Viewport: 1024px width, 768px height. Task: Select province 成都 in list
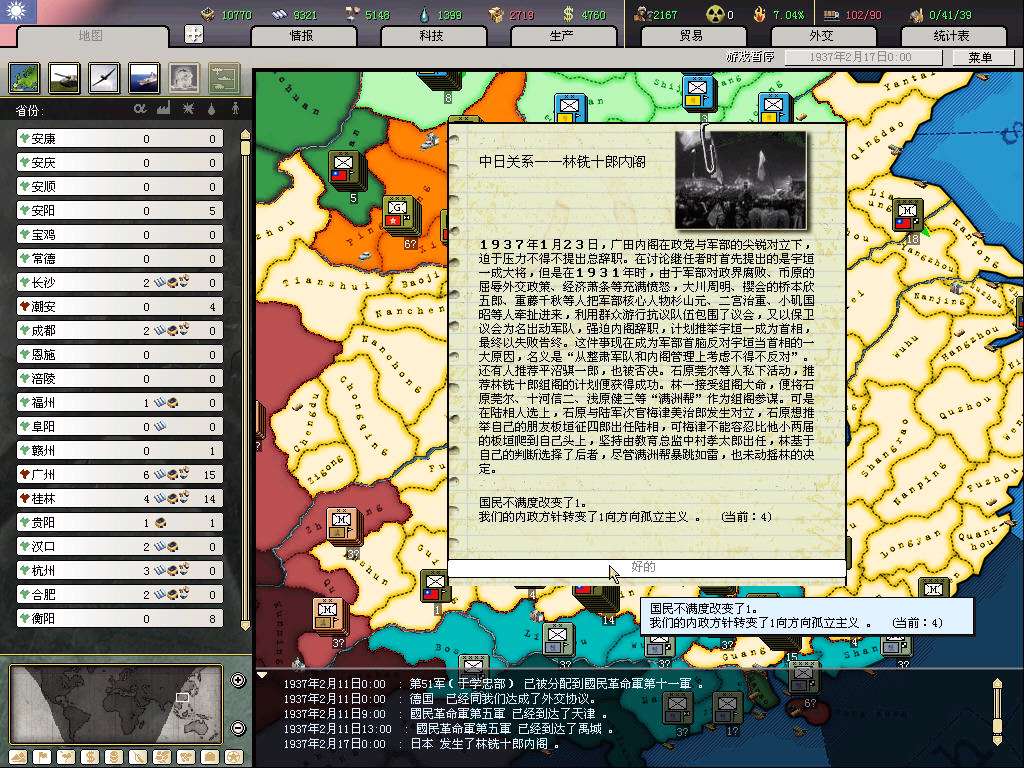coord(120,330)
